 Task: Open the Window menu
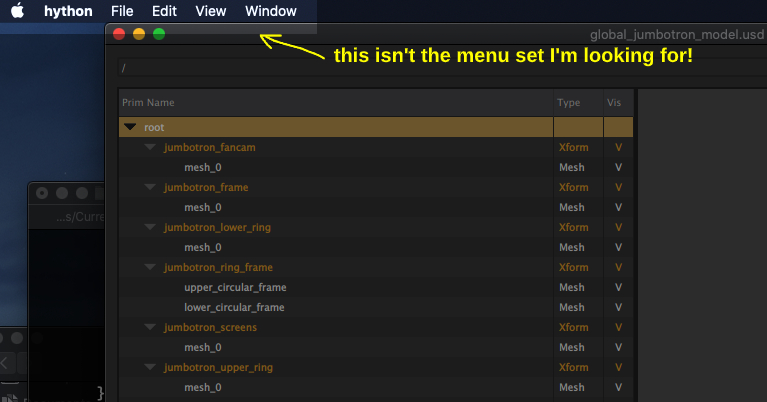271,11
